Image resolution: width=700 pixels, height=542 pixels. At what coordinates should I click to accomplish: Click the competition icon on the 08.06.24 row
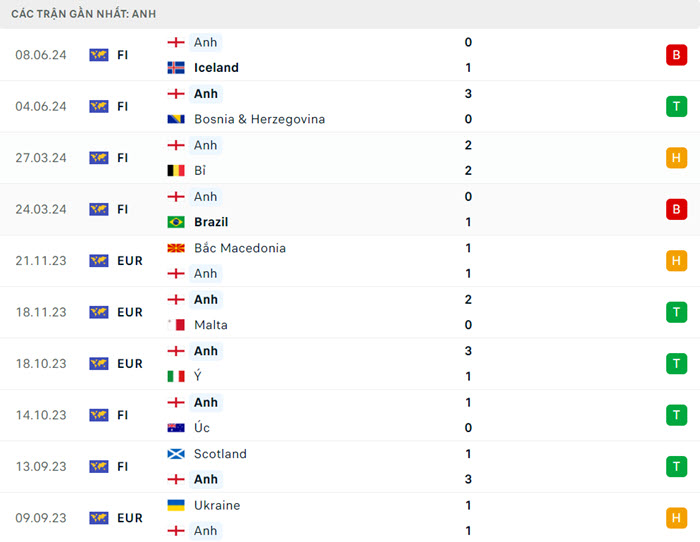(x=98, y=55)
